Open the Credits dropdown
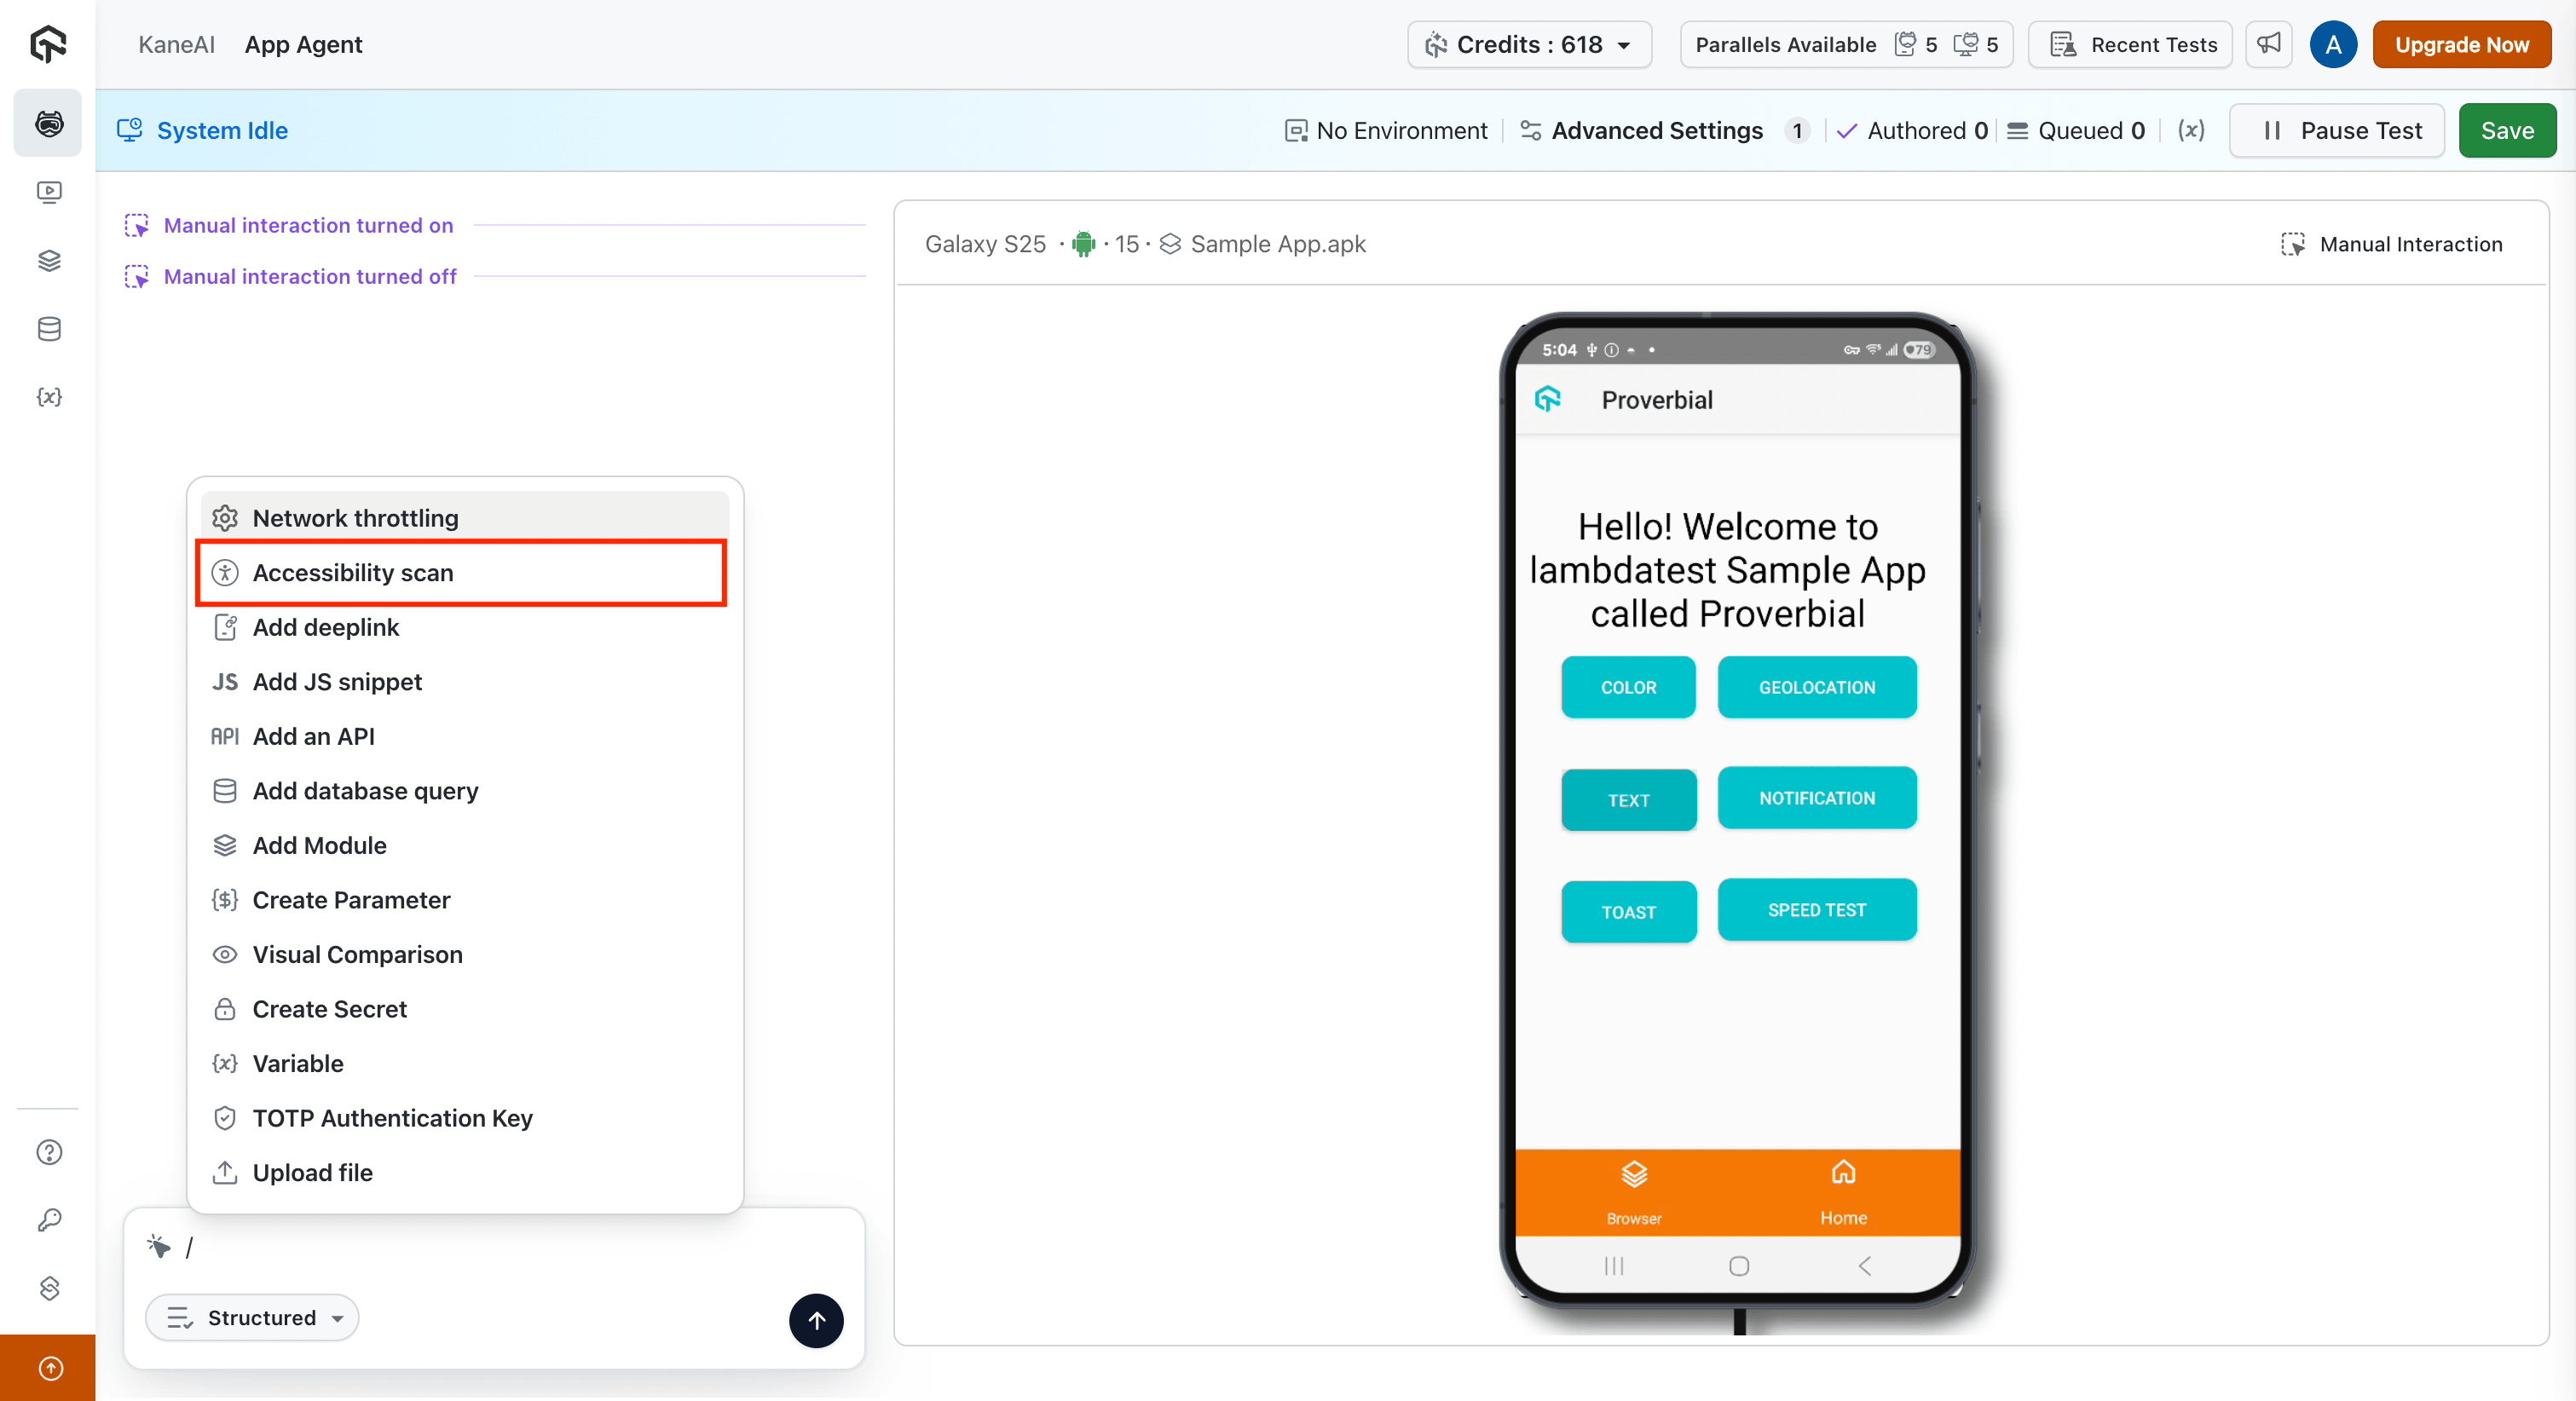This screenshot has width=2576, height=1401. coord(1528,44)
